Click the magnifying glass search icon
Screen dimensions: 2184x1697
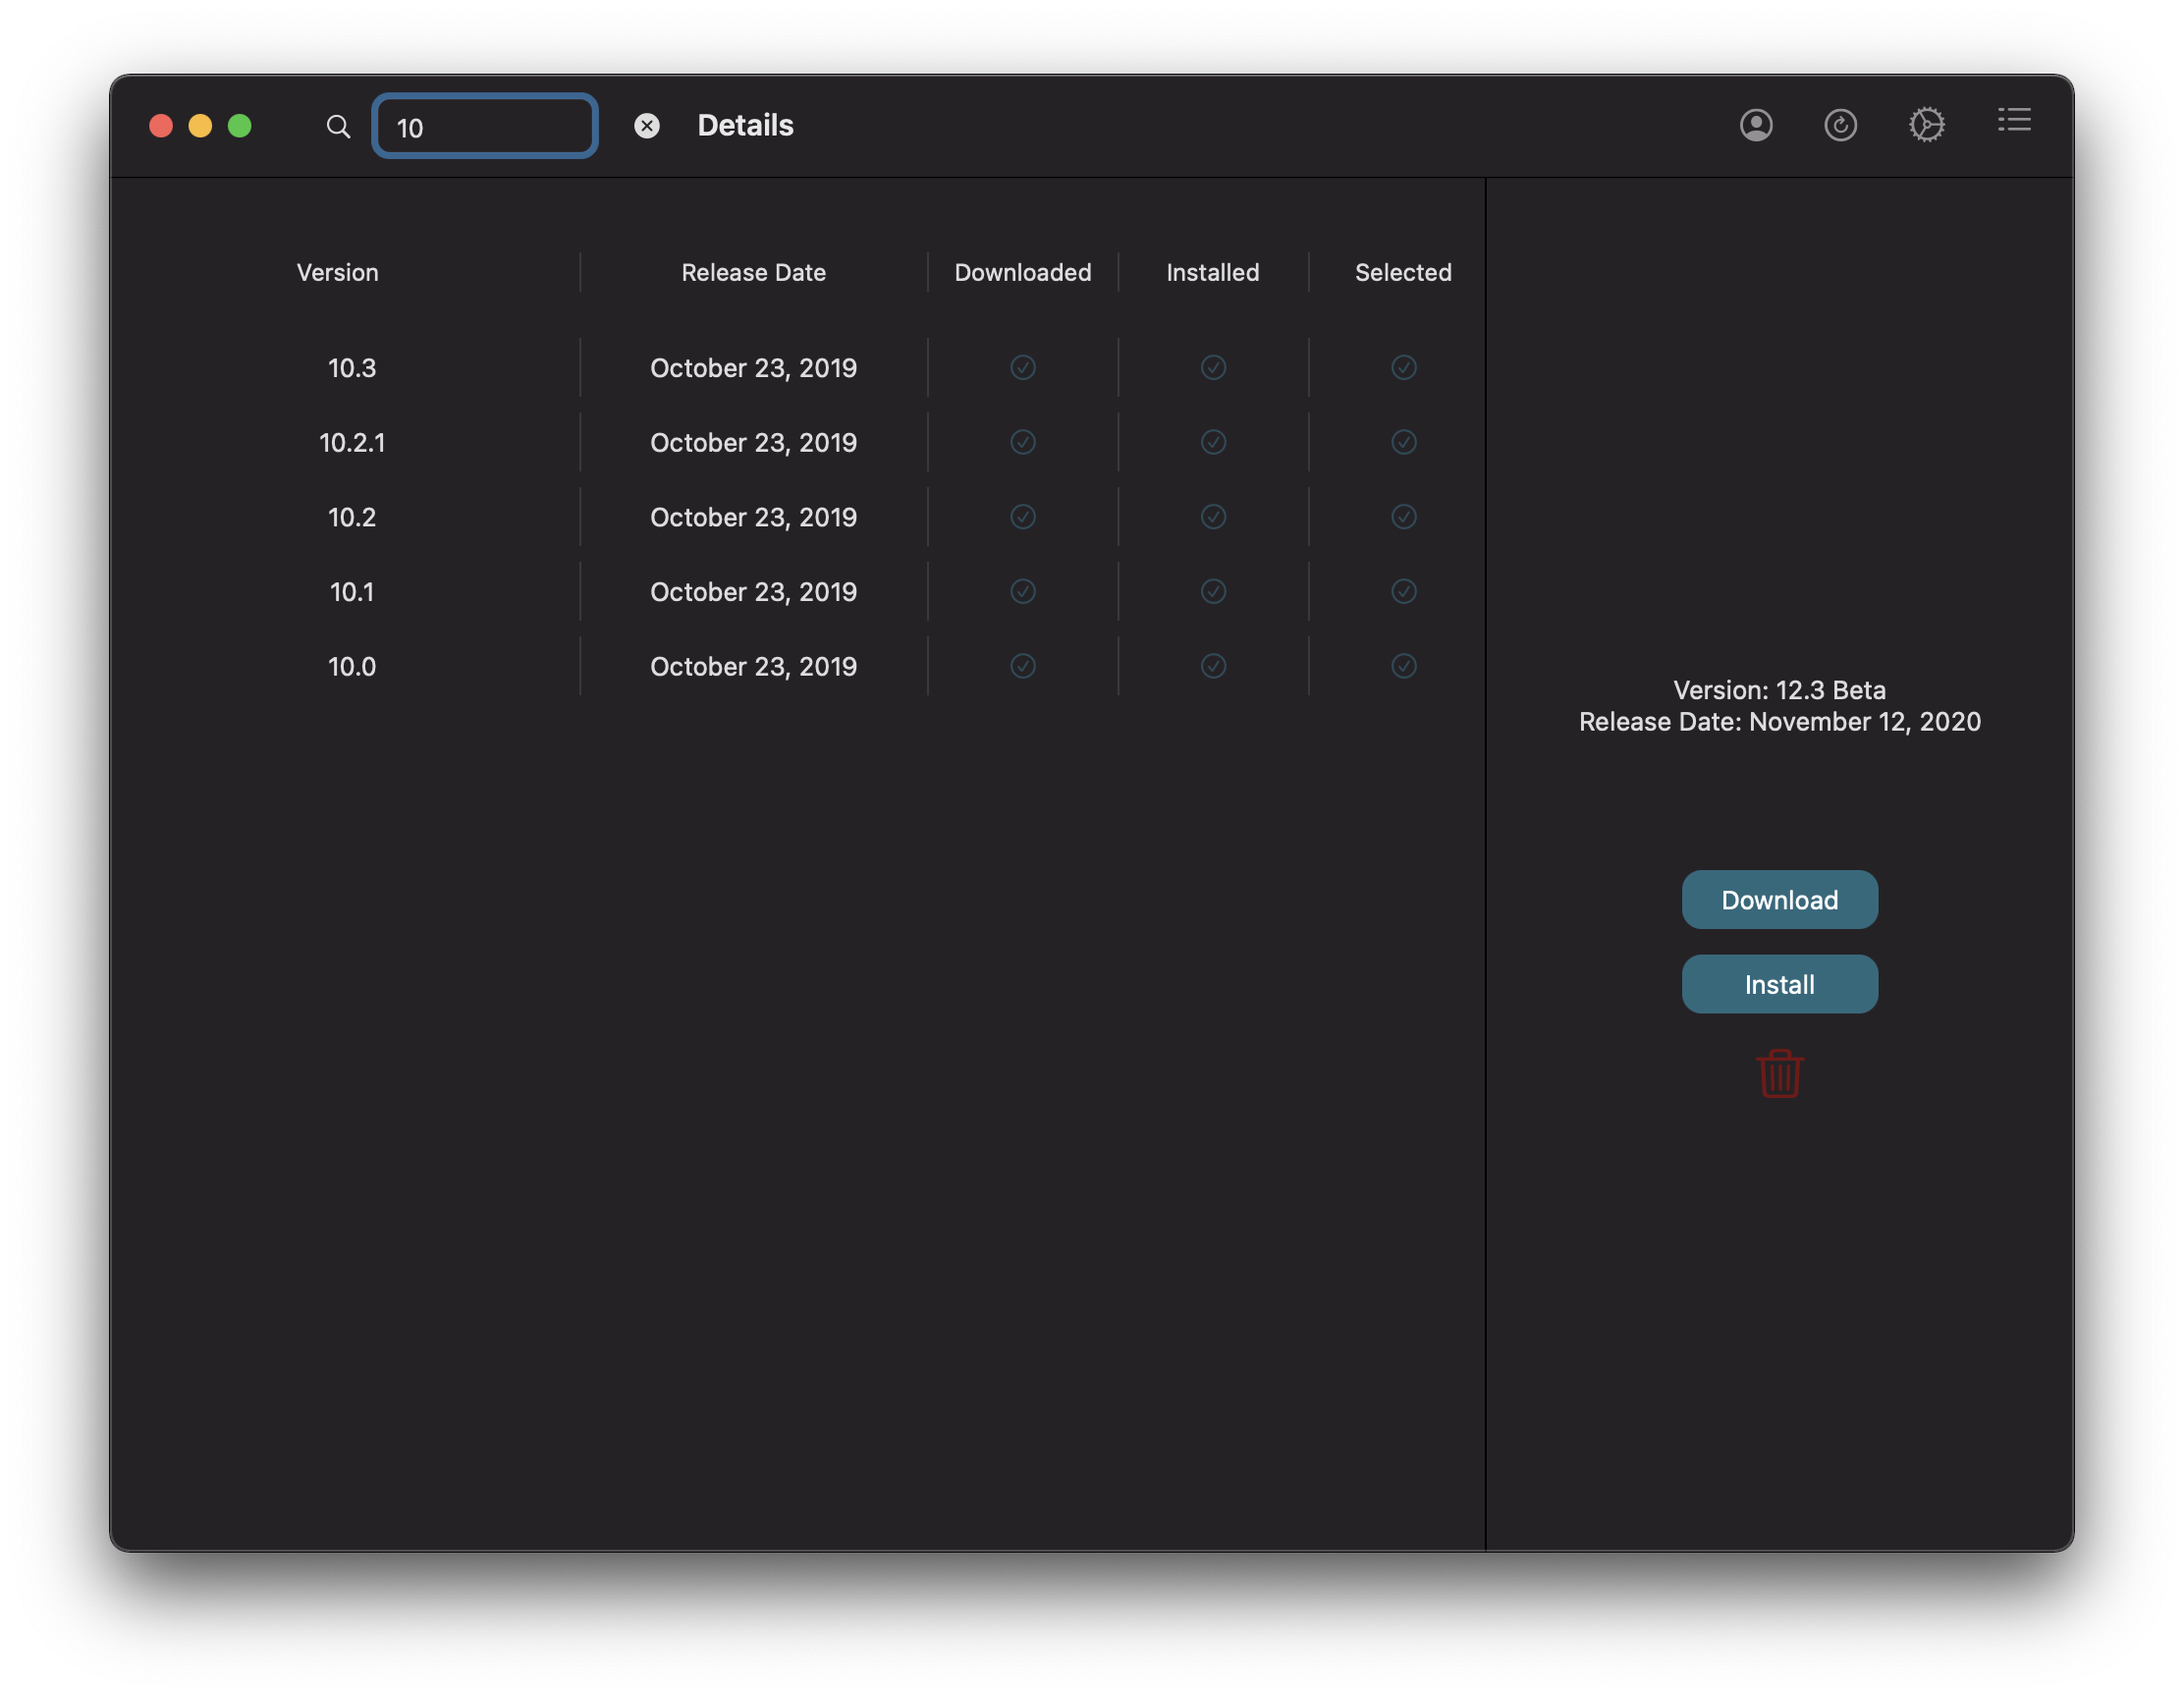click(x=338, y=127)
